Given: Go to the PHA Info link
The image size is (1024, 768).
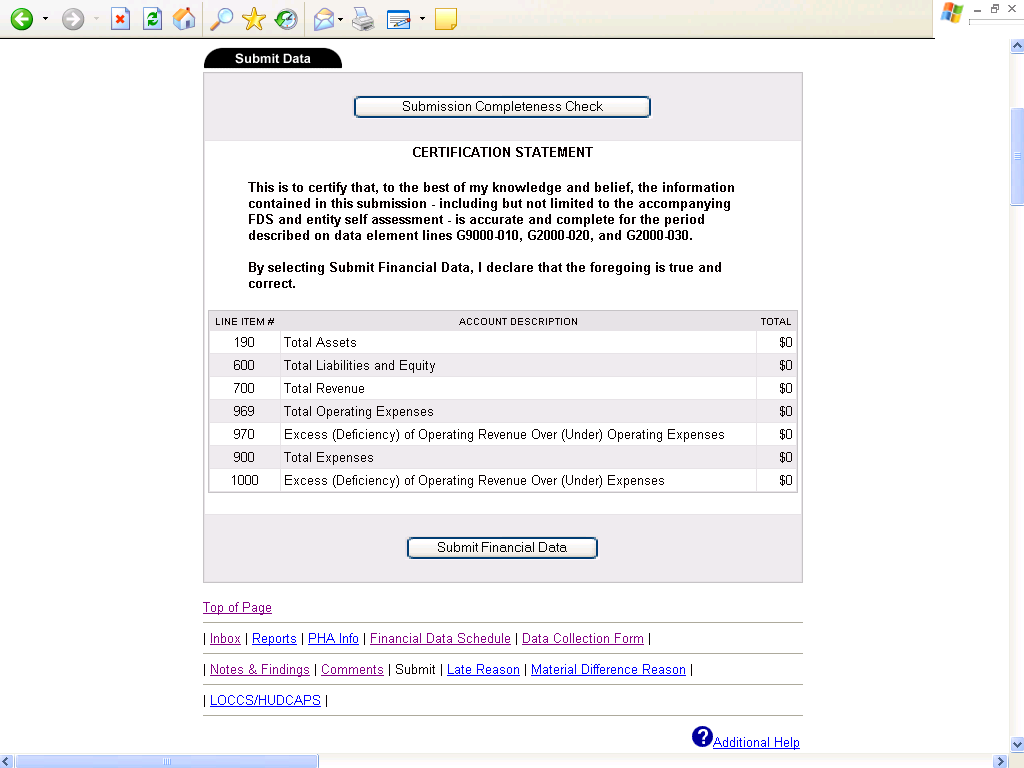Looking at the screenshot, I should [333, 638].
